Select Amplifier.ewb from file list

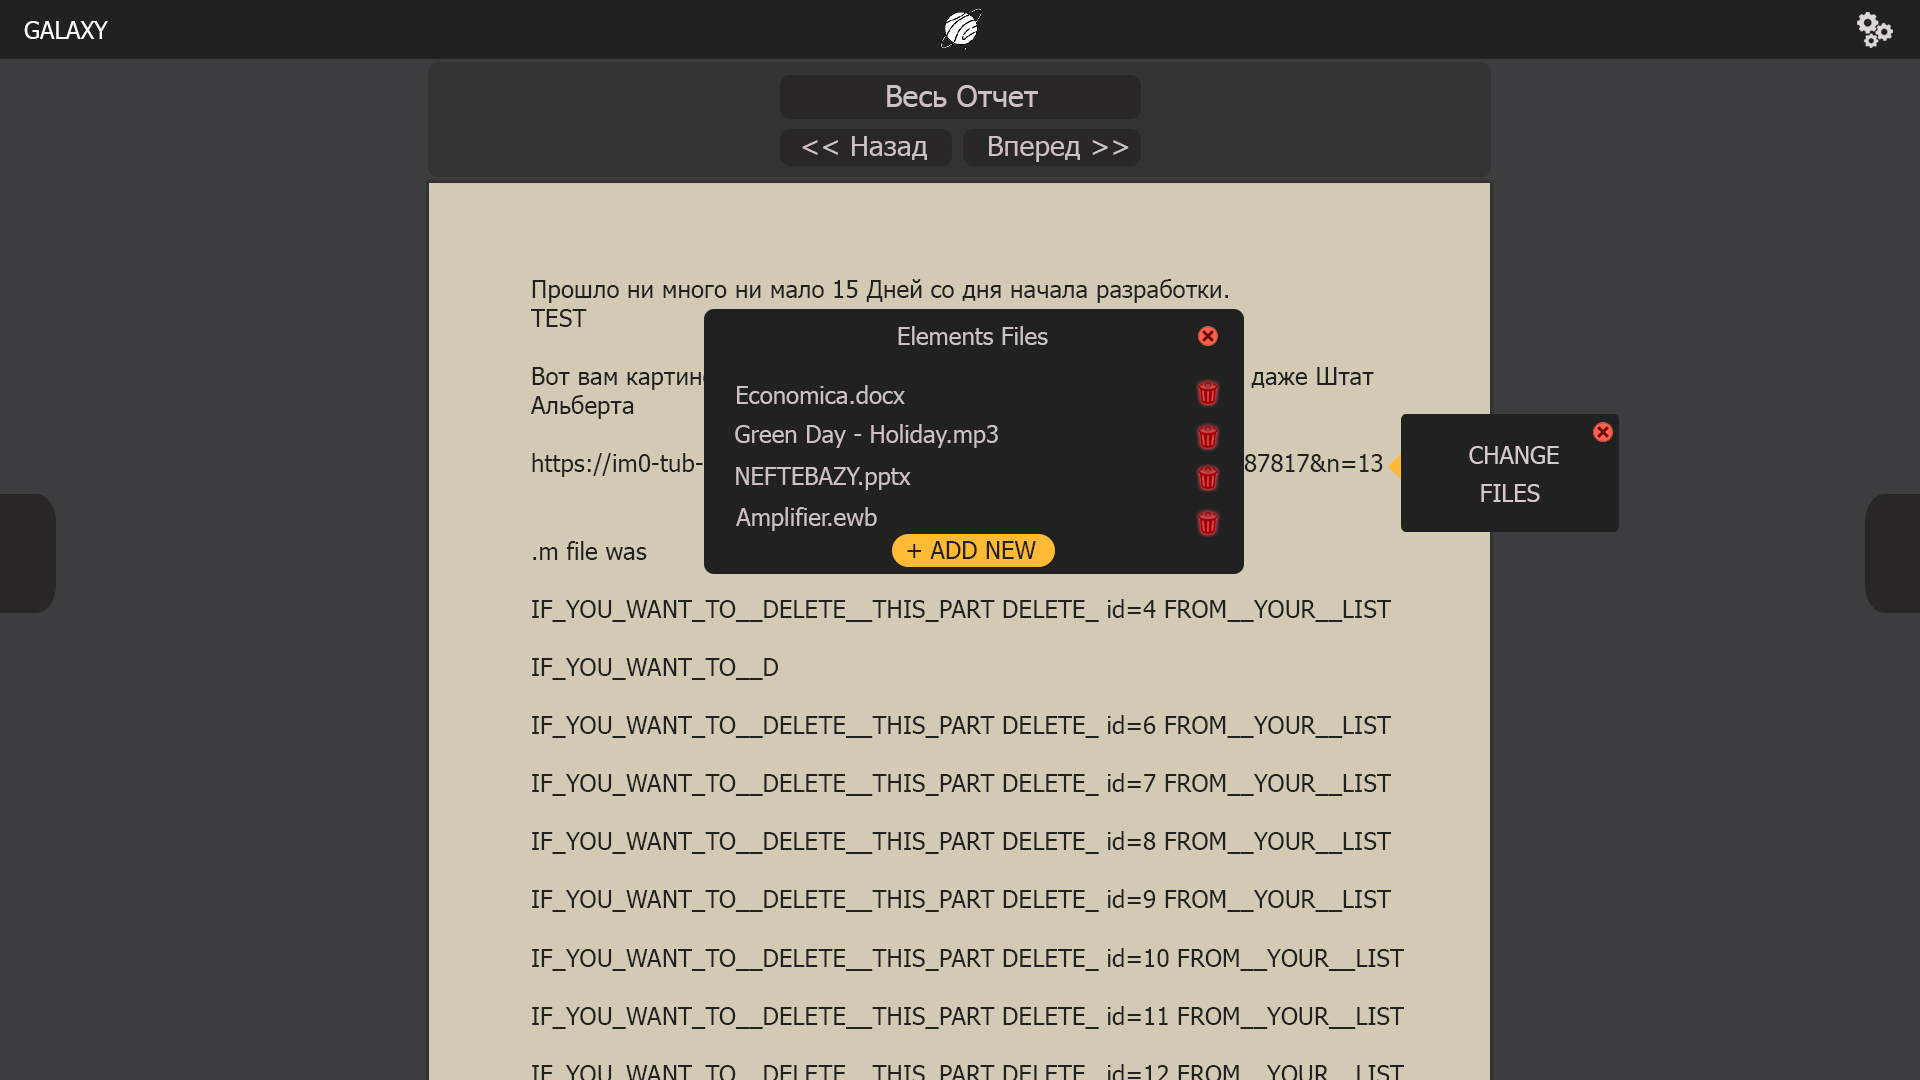click(x=806, y=516)
